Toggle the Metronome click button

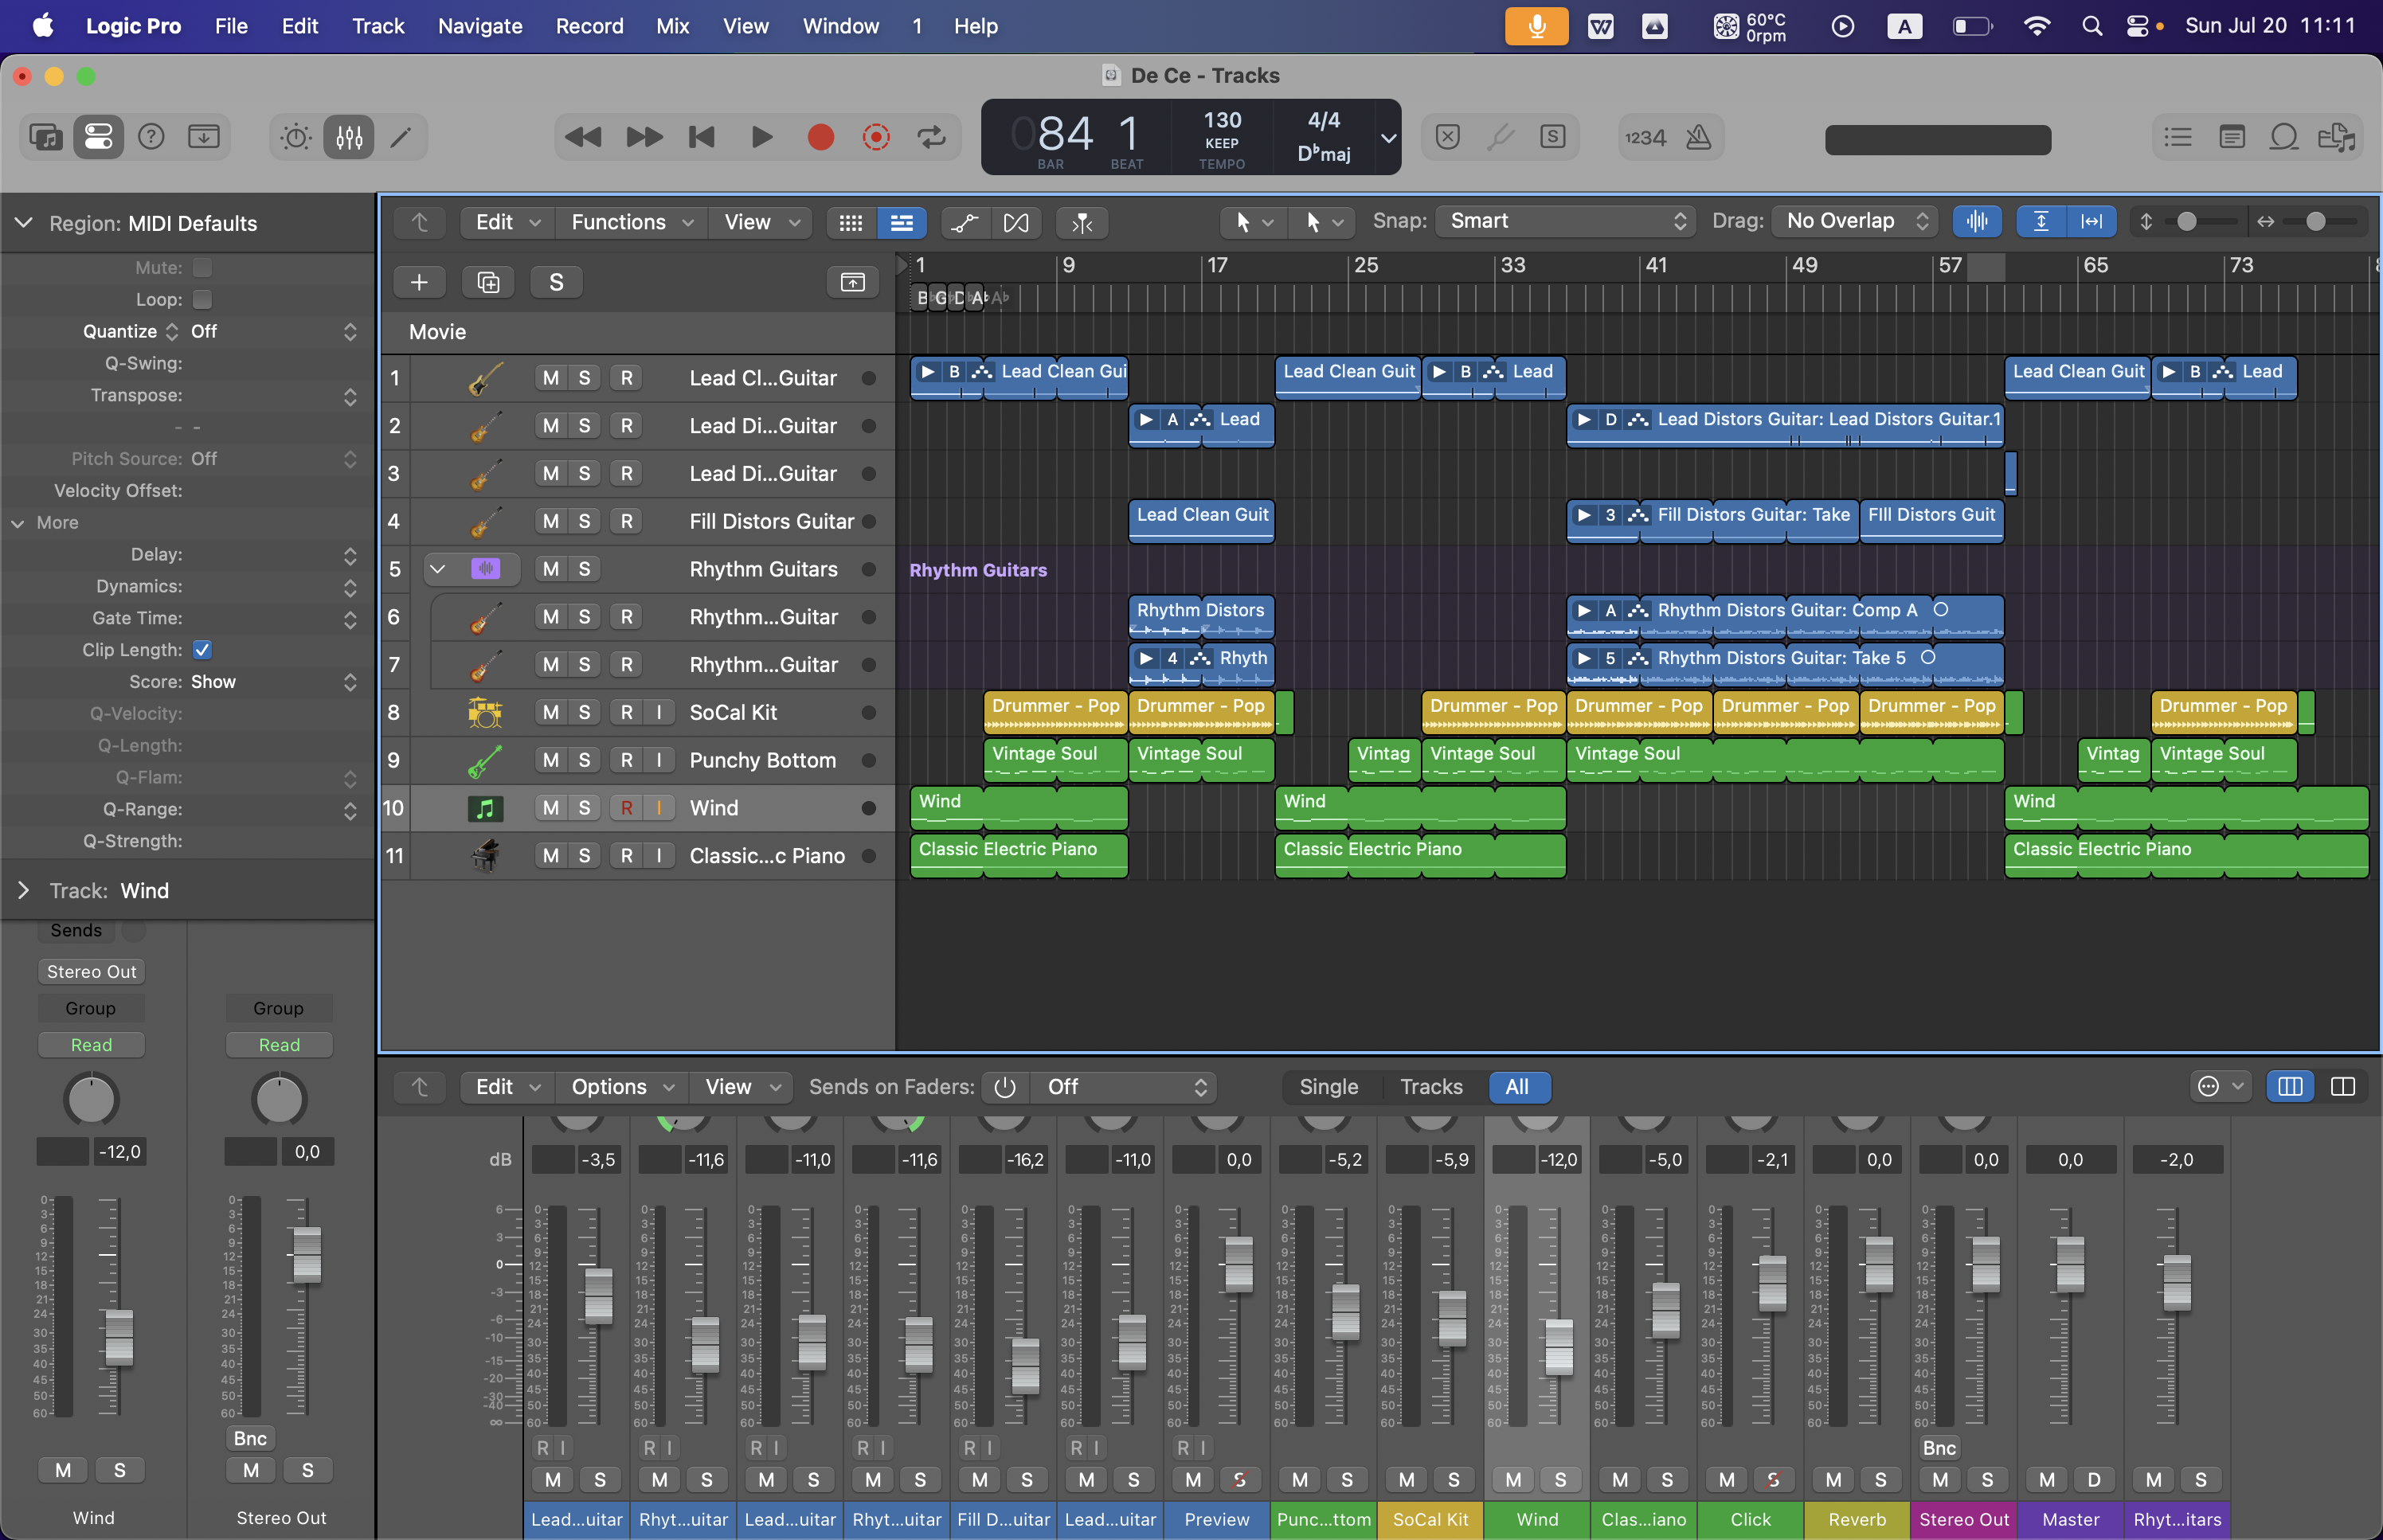(1699, 138)
